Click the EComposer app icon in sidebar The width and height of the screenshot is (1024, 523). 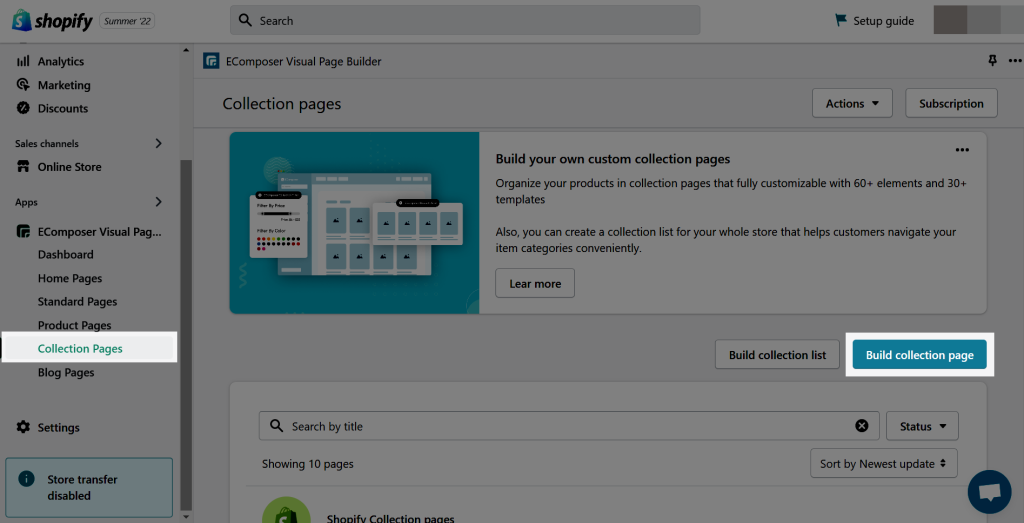click(x=23, y=231)
